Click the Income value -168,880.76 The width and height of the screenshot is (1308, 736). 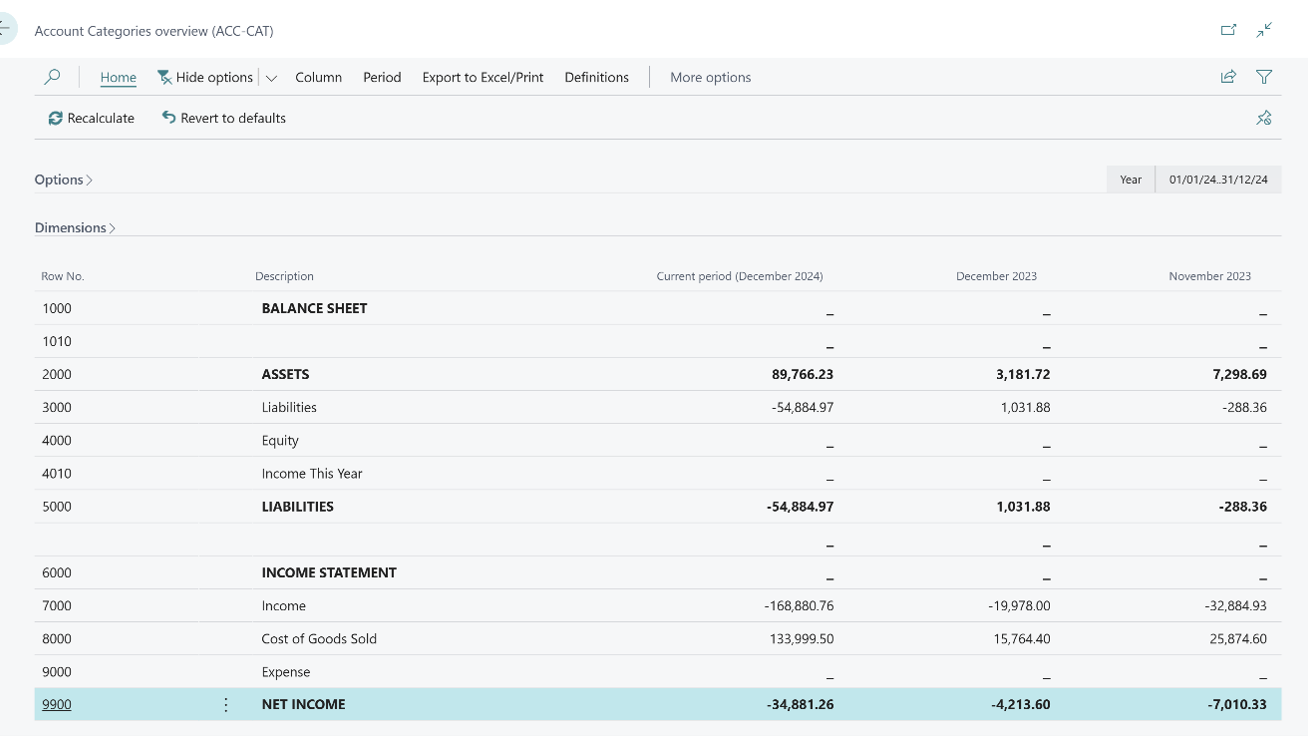(798, 606)
